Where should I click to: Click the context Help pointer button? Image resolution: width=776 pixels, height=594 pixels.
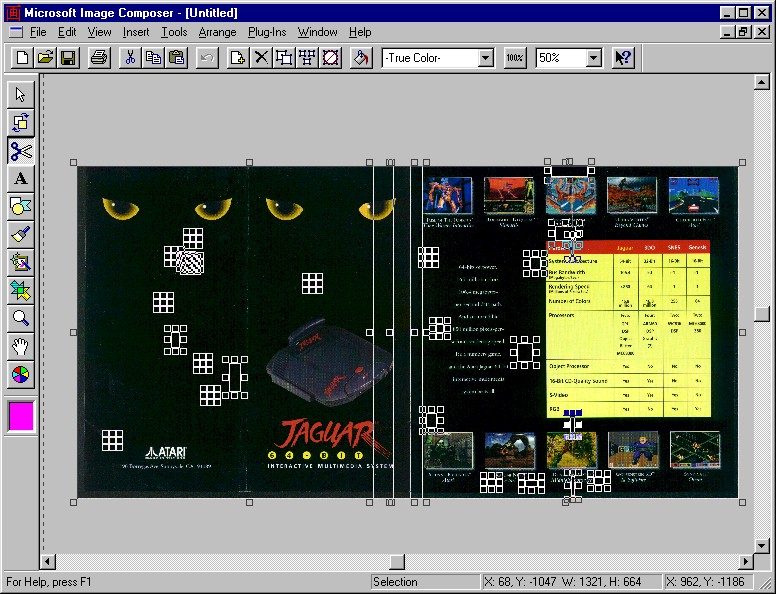click(623, 58)
